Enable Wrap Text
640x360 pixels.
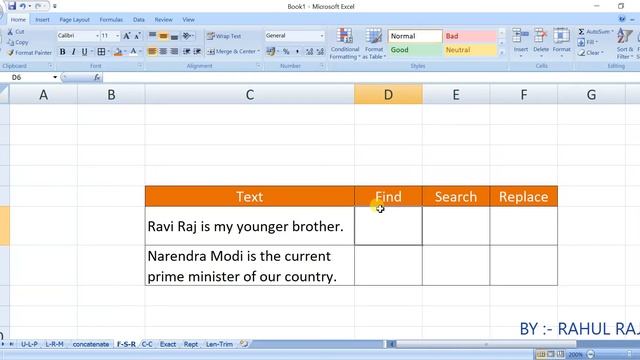(x=224, y=36)
